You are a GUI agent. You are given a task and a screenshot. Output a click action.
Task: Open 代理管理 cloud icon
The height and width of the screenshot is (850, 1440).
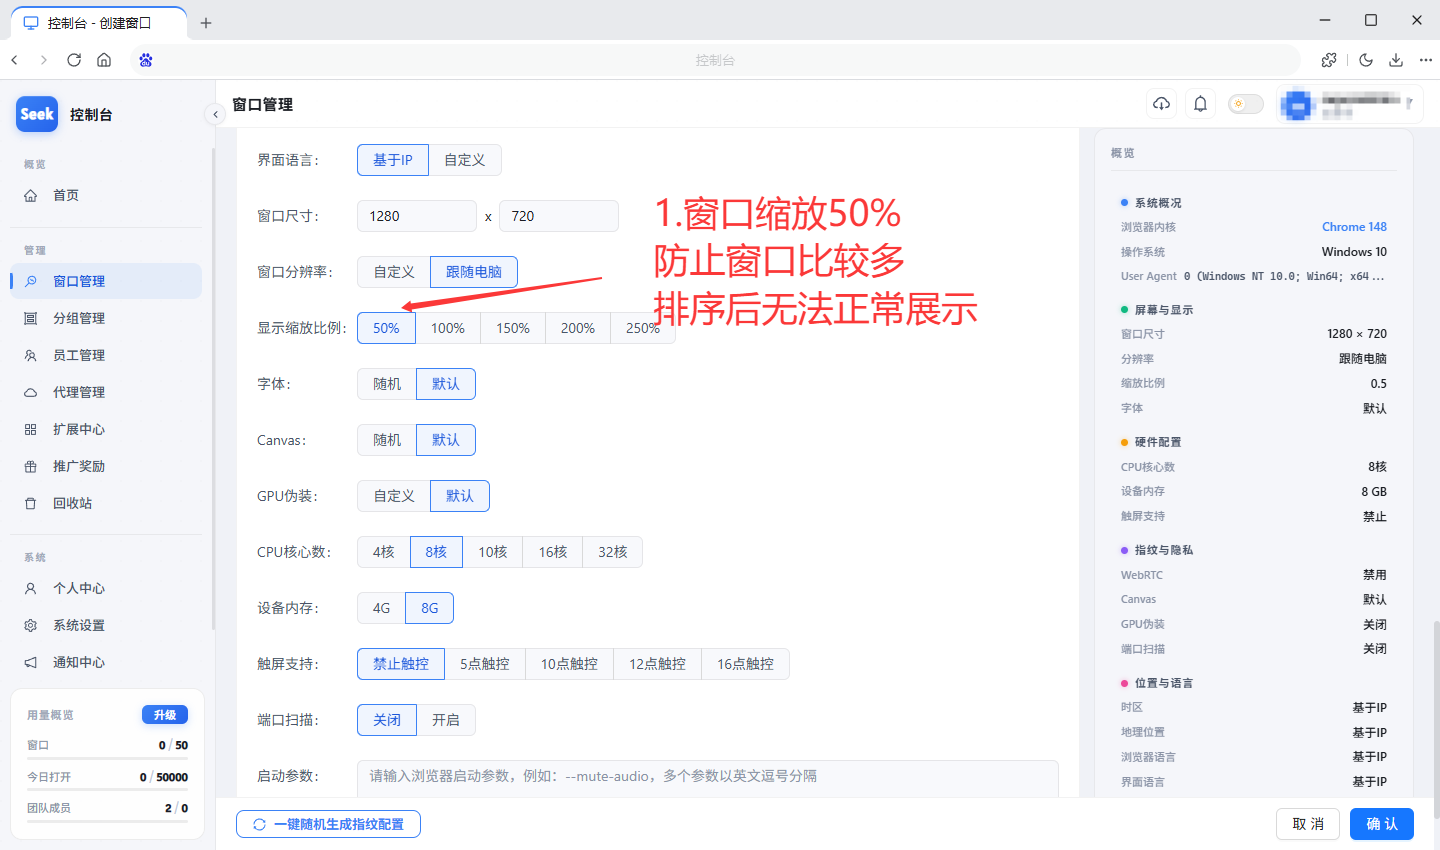point(31,392)
